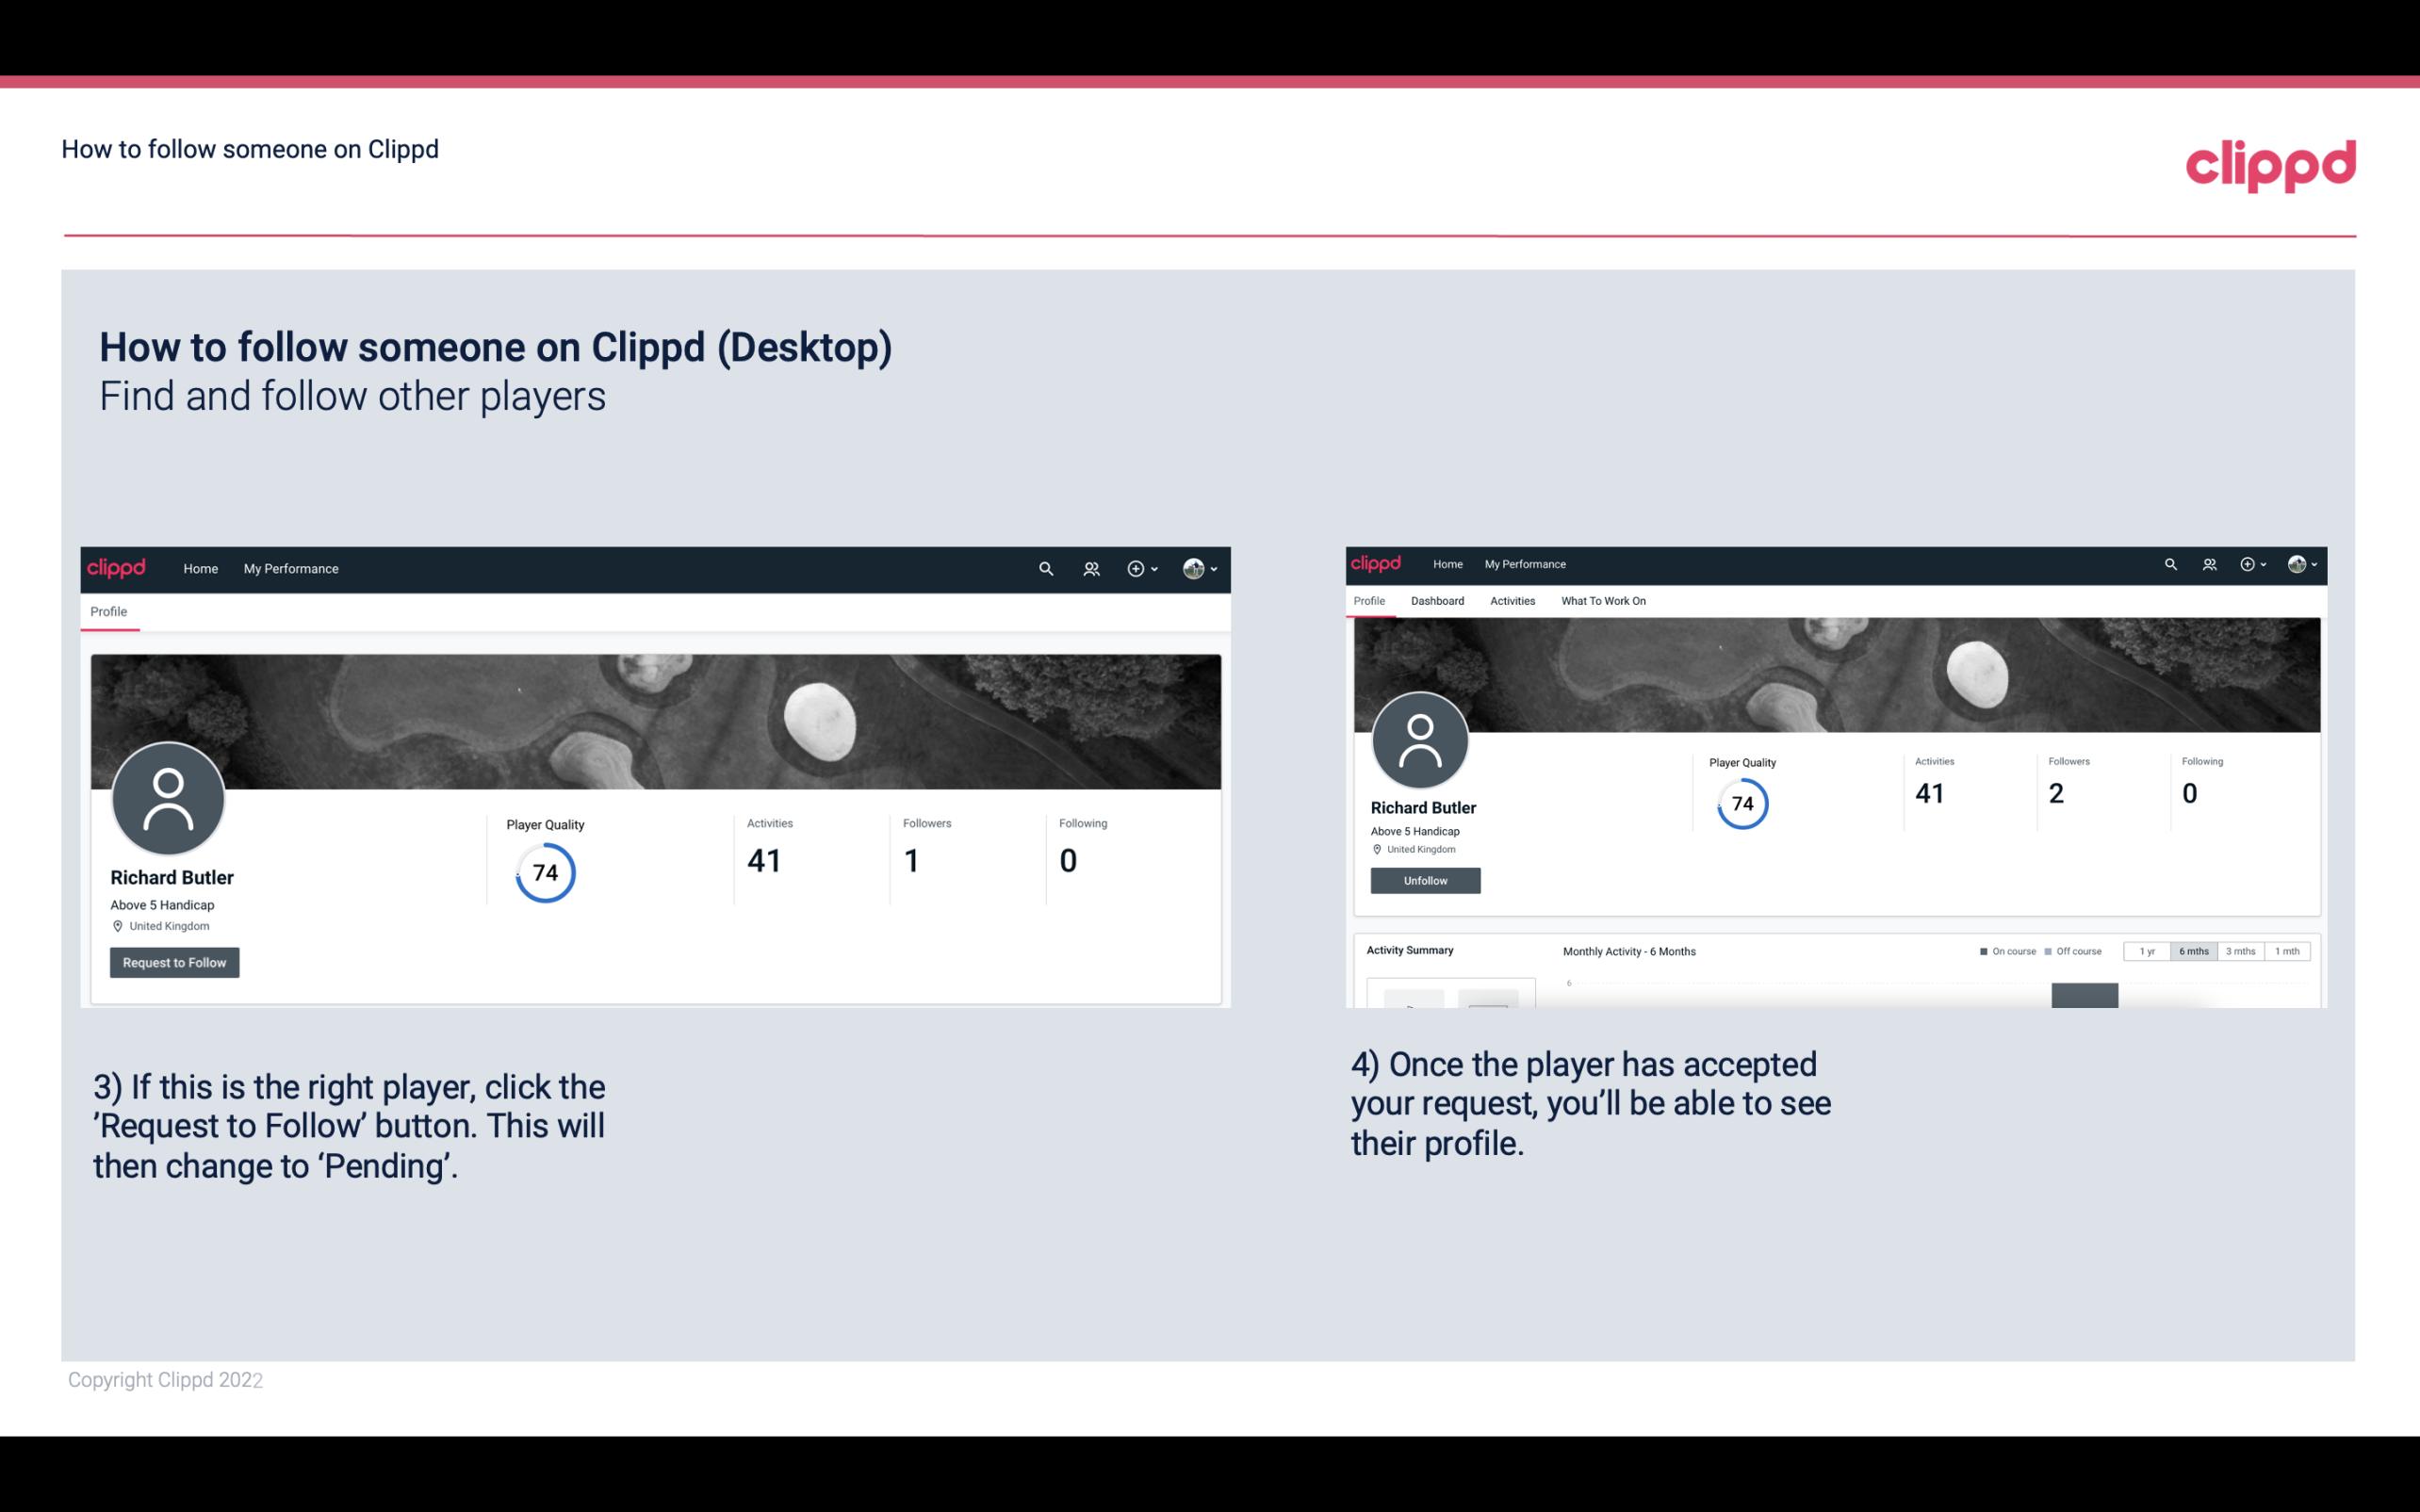Select the 'Activities' tab on right profile
2420x1512 pixels.
coord(1511,599)
